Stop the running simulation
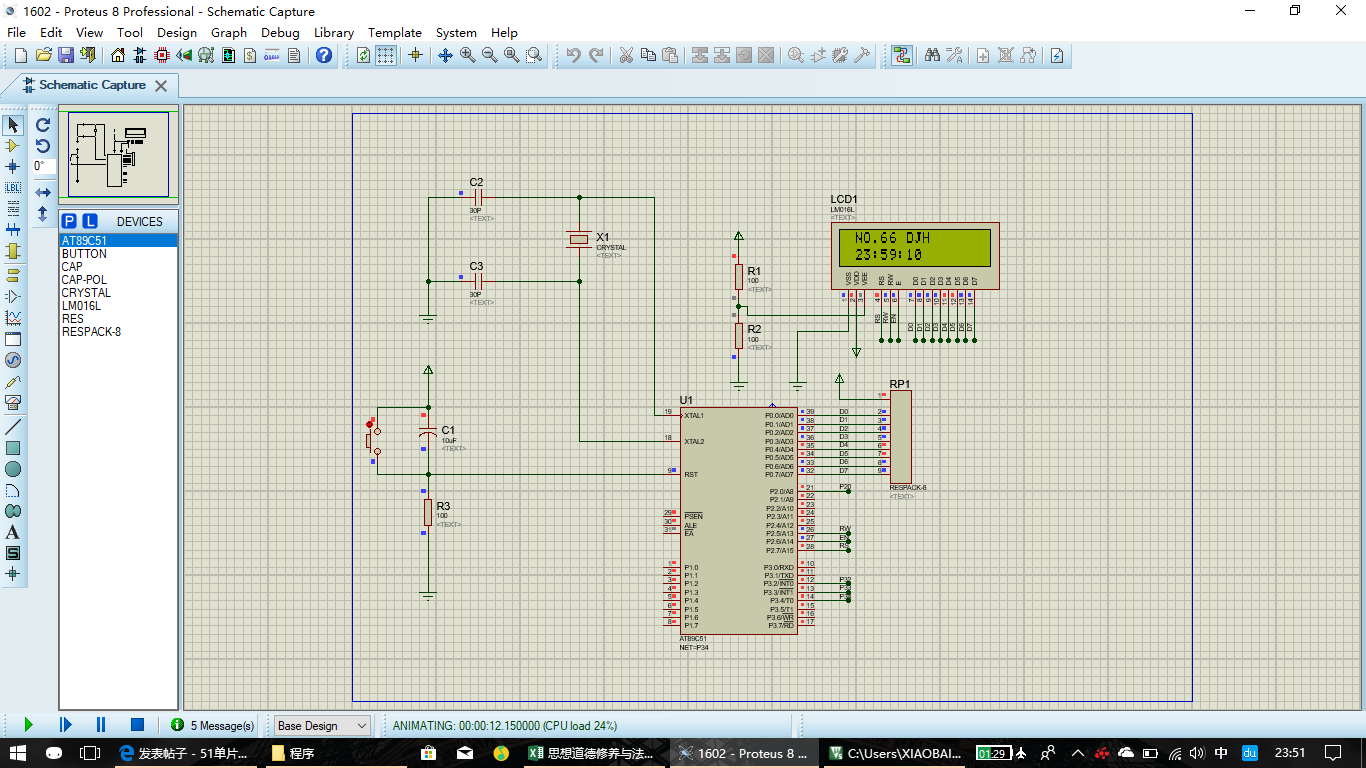This screenshot has width=1366, height=768. 138,725
